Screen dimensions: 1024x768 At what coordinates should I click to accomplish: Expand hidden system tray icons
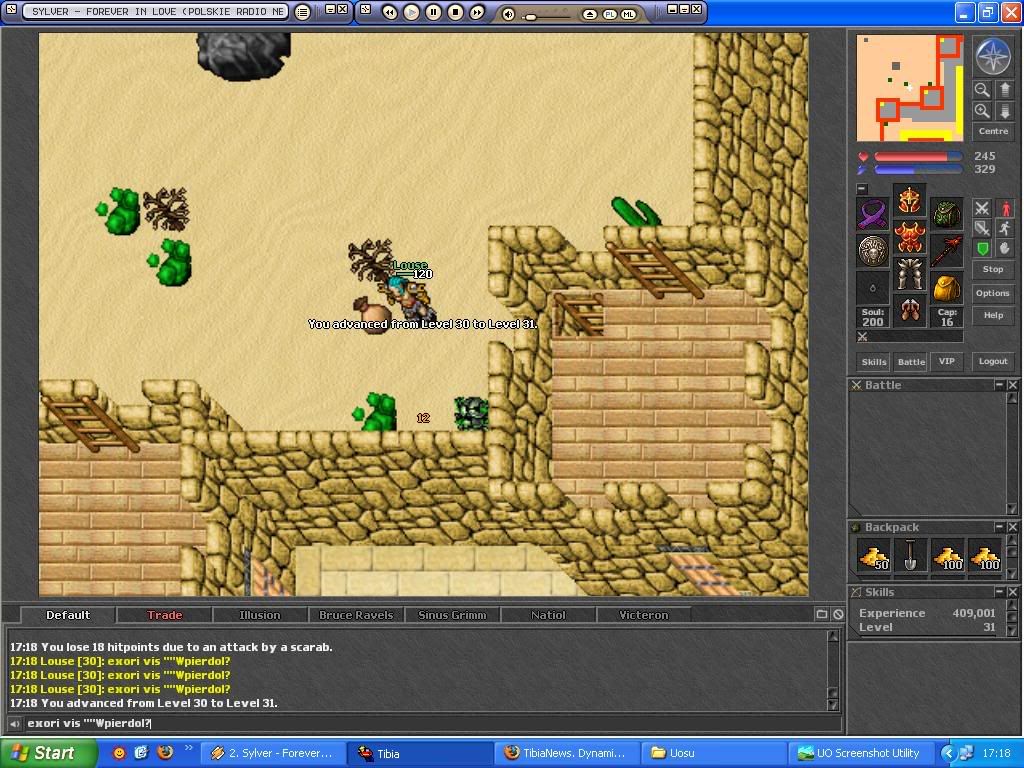tap(948, 753)
